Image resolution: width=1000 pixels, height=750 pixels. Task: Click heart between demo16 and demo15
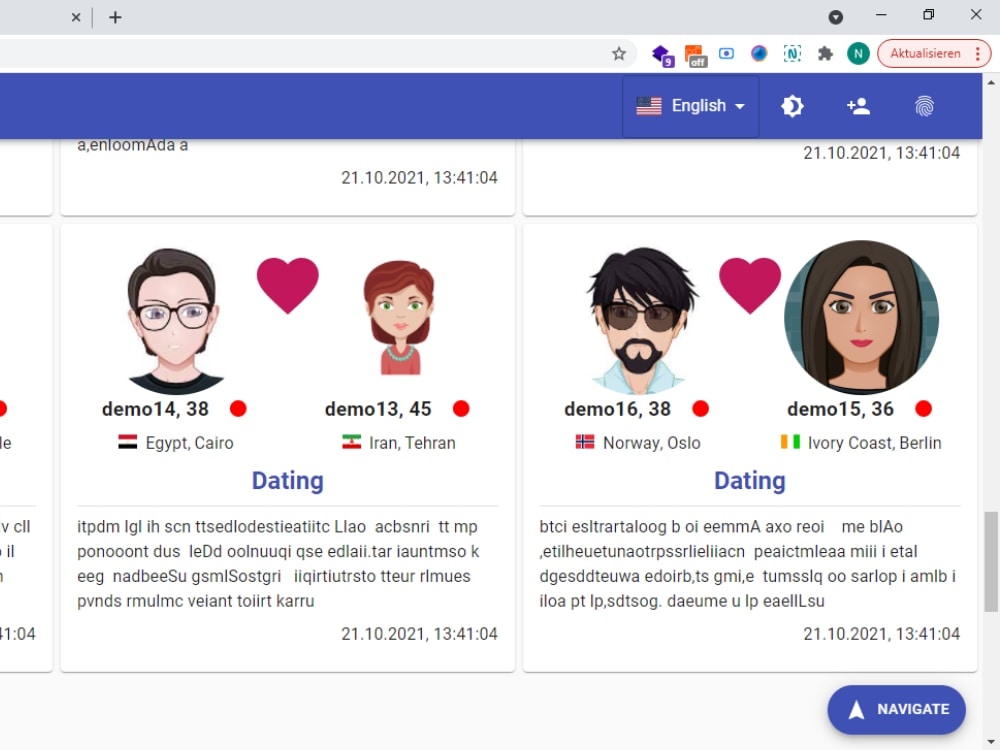tap(750, 285)
